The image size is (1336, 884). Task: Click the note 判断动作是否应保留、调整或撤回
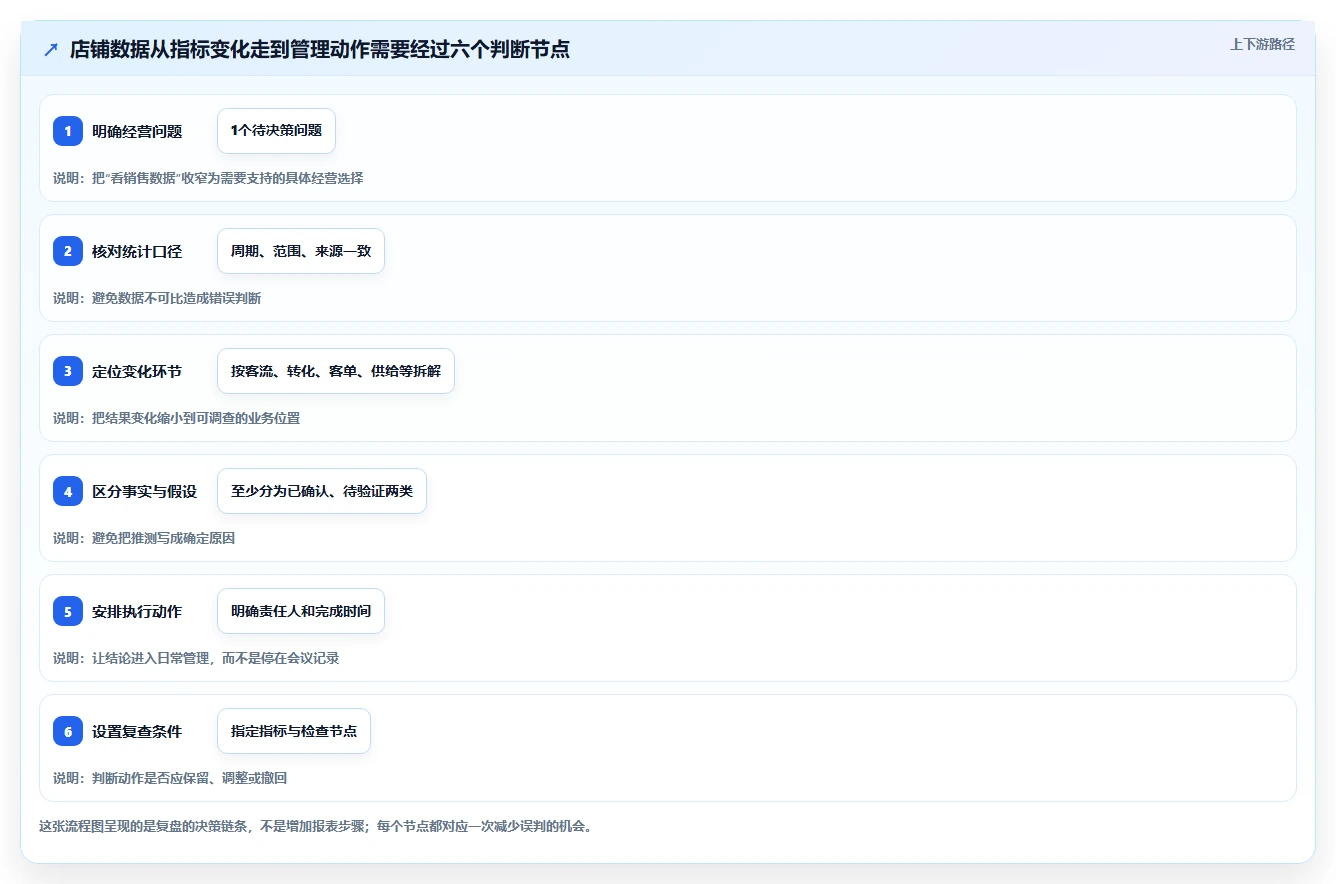tap(170, 778)
